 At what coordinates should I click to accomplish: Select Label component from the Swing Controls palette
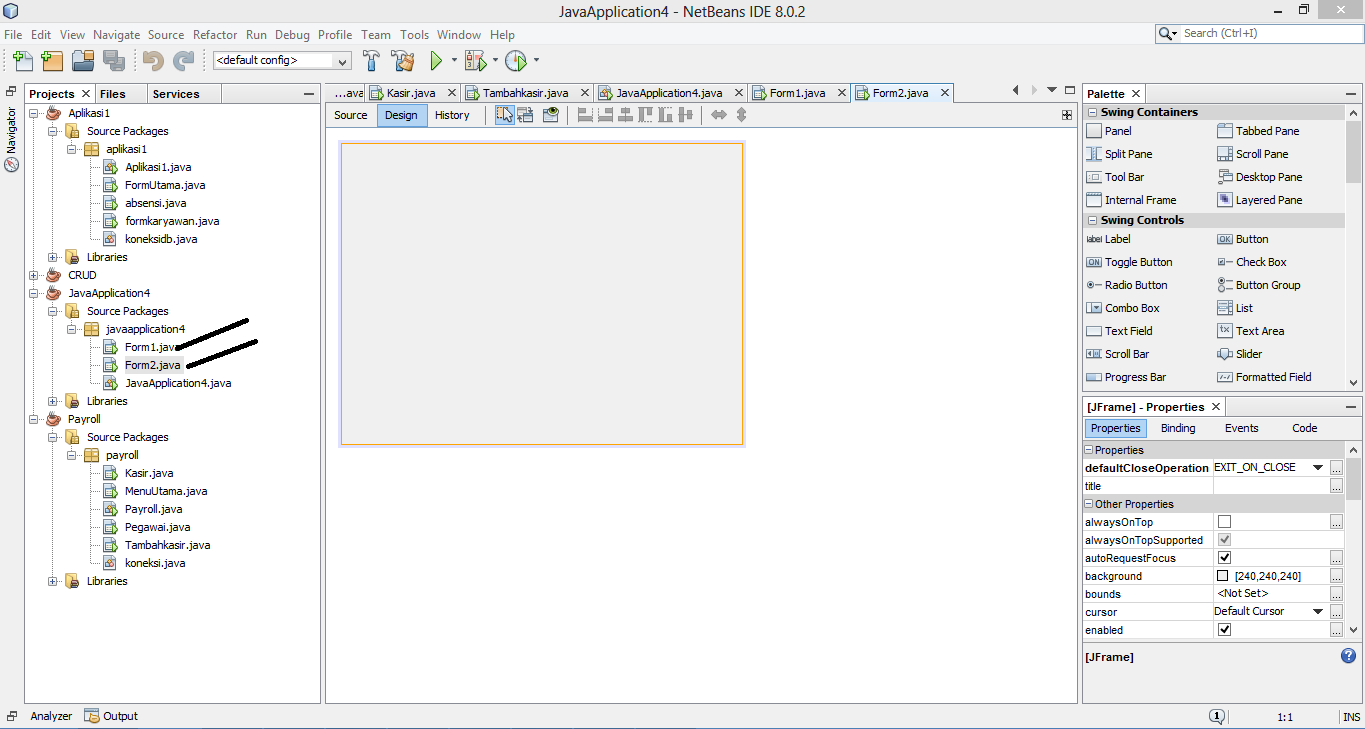tap(1108, 239)
